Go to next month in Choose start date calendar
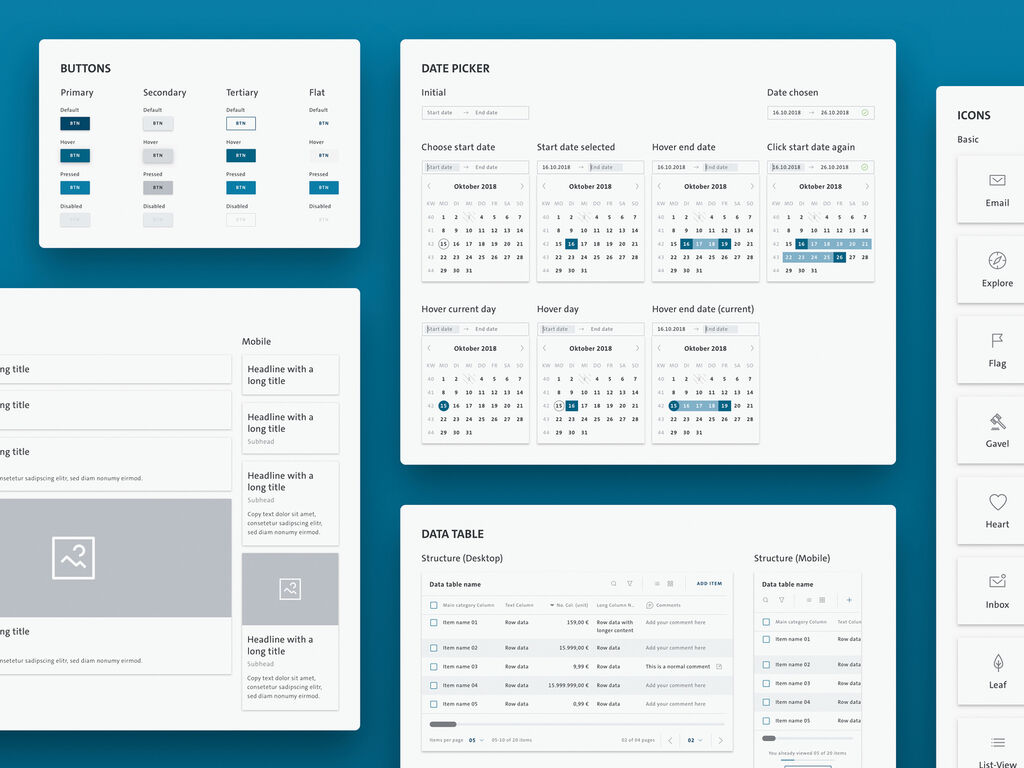 521,186
